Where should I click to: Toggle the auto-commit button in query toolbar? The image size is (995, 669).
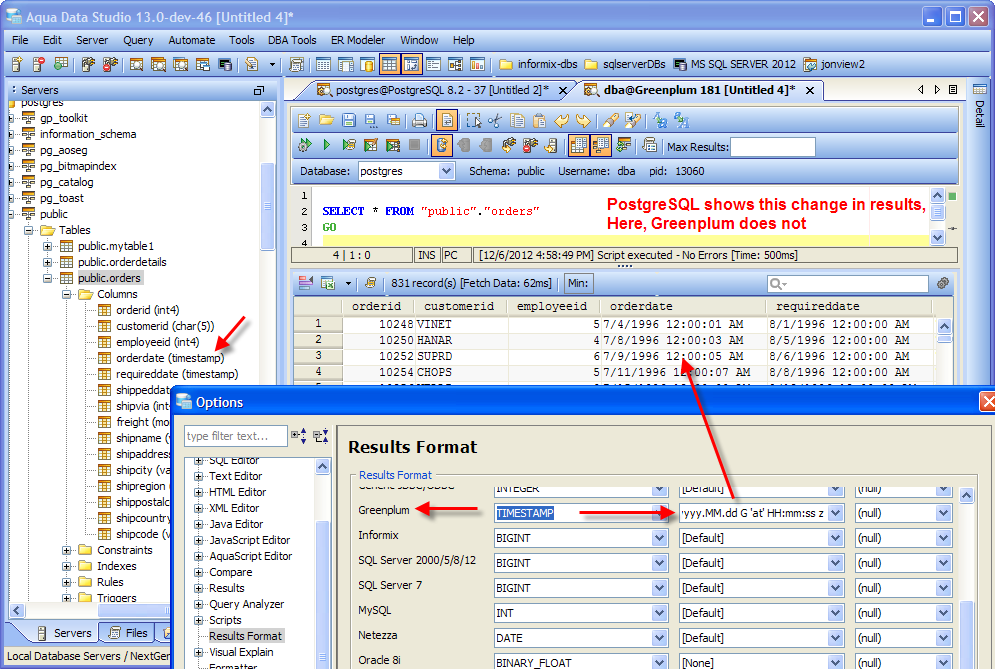442,145
